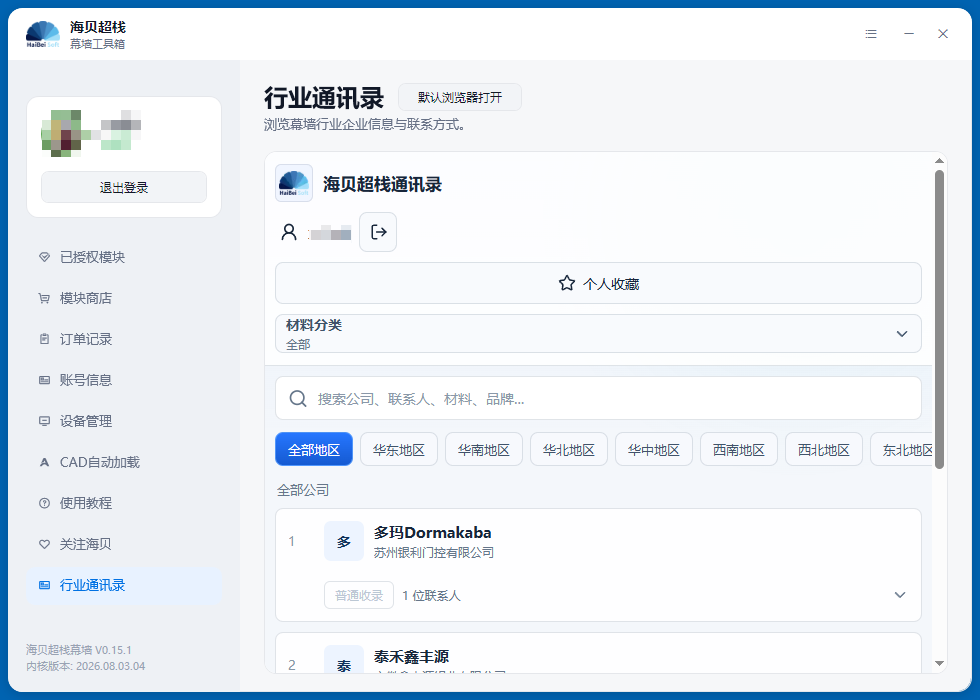This screenshot has height=700, width=980.
Task: Click the shopping cart icon beside 模块商店
Action: [44, 298]
